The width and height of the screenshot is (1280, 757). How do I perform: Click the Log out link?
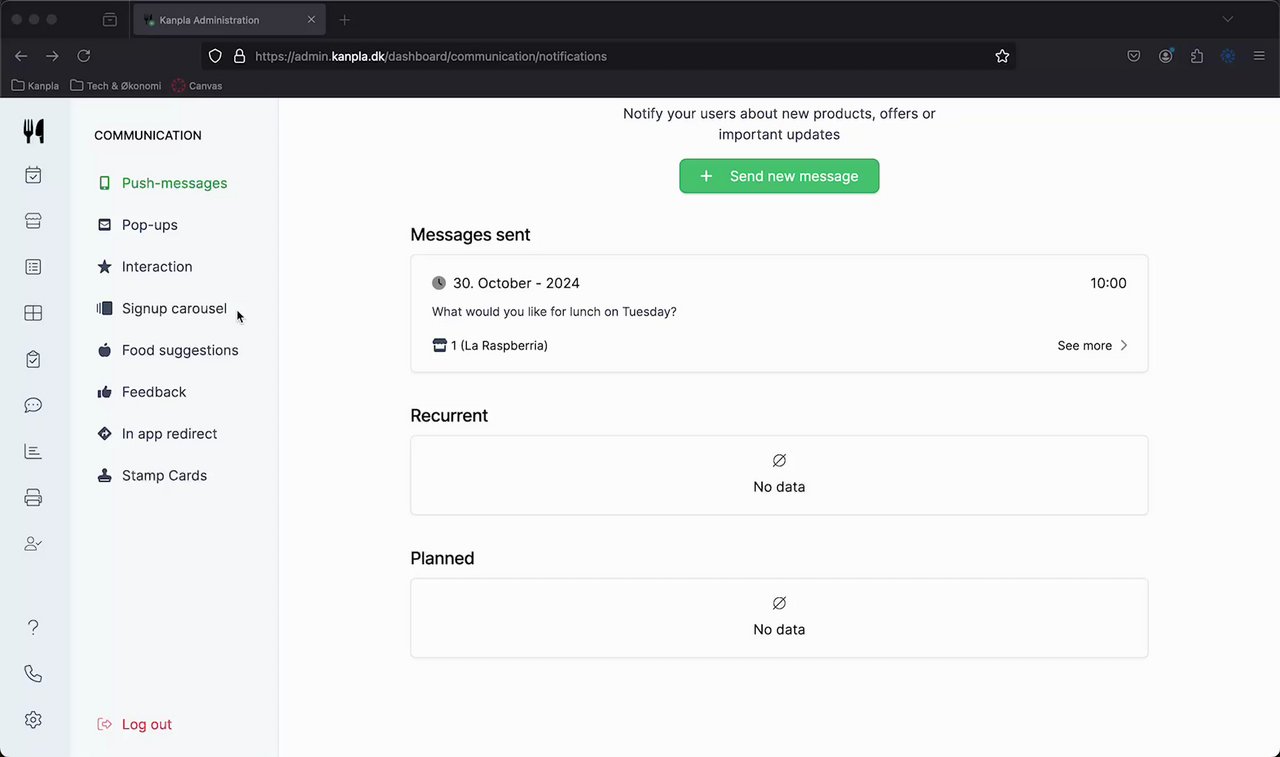coord(146,724)
